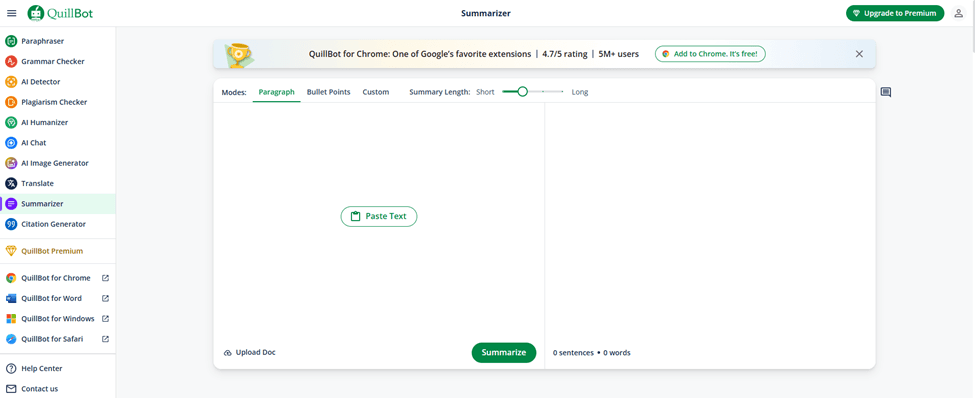Set summary length to Short label
The image size is (975, 398).
(485, 92)
